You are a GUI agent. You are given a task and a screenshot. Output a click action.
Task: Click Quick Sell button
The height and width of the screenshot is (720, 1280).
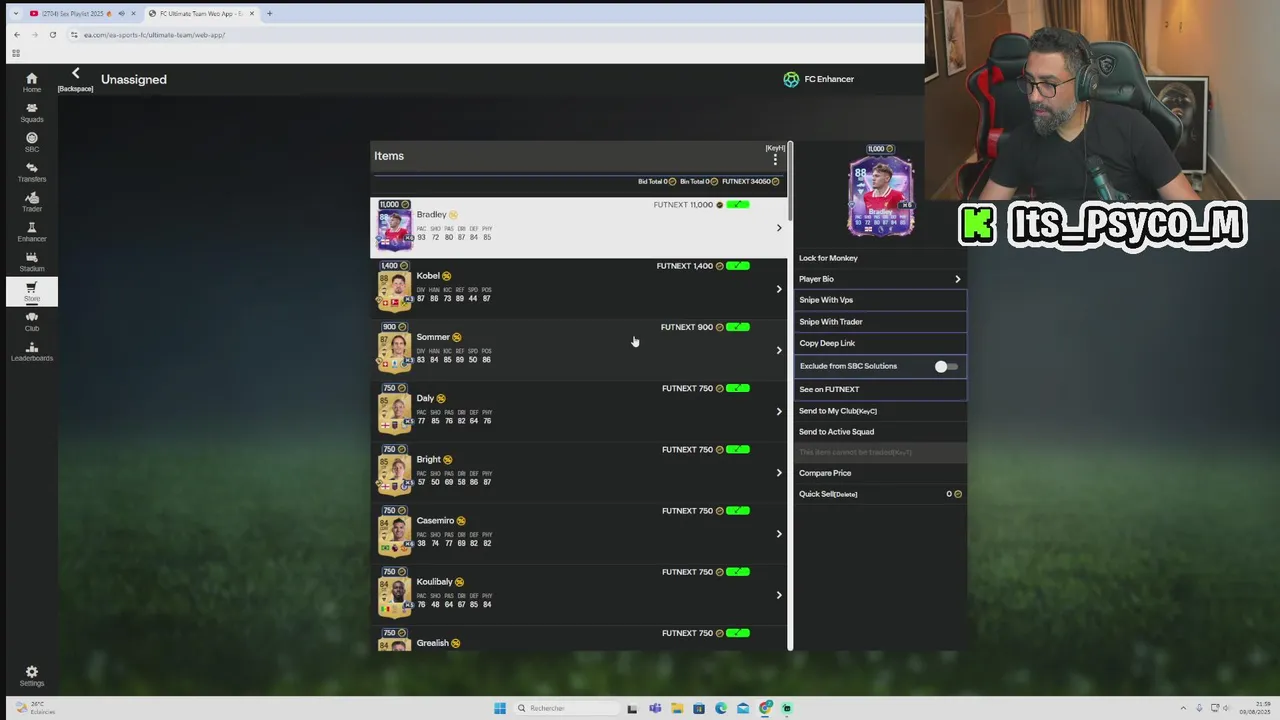coord(880,494)
